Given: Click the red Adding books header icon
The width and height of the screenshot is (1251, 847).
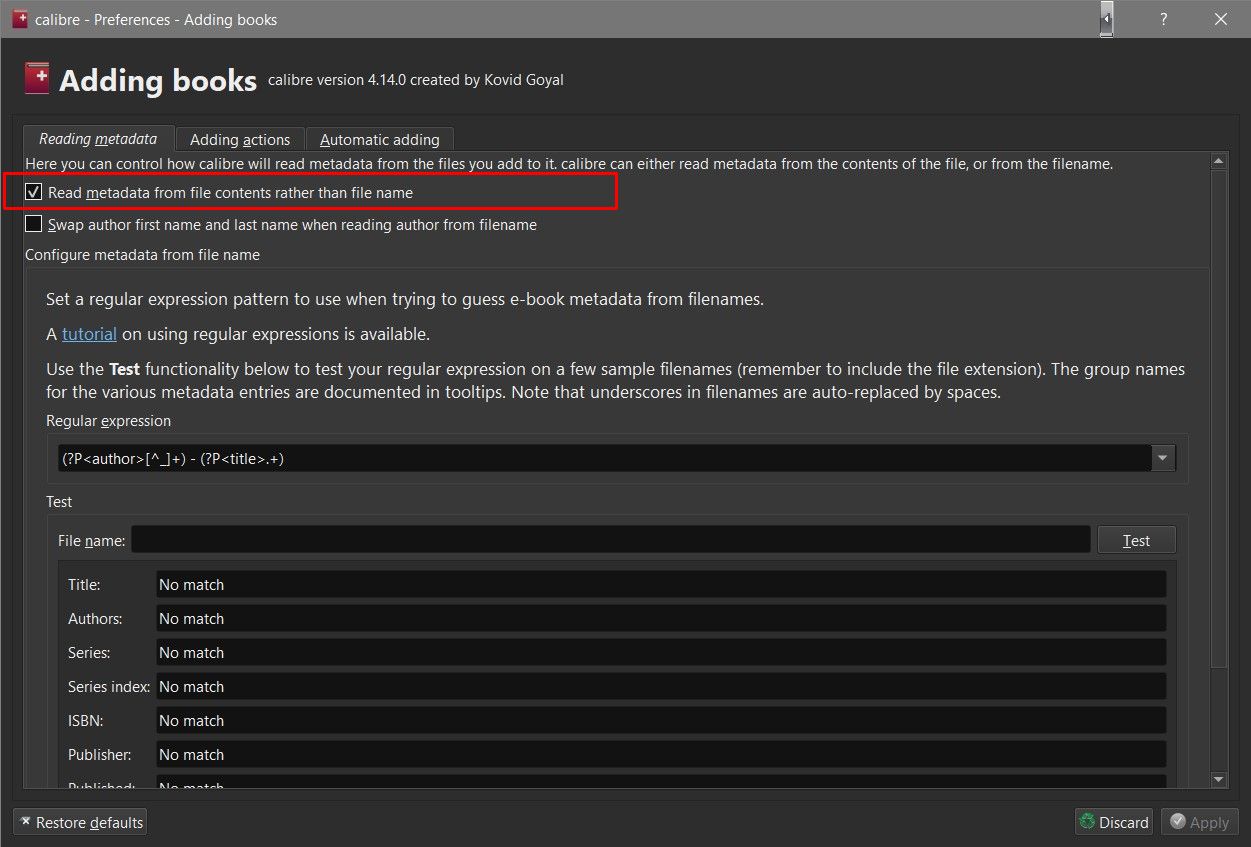Looking at the screenshot, I should (37, 78).
